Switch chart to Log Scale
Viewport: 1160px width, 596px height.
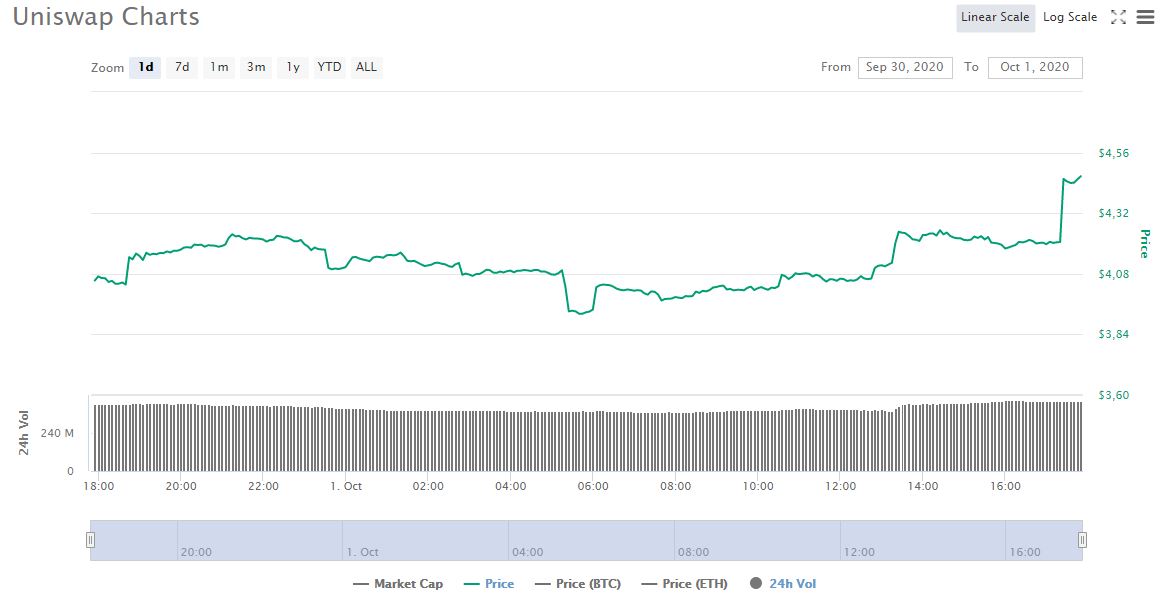tap(1070, 17)
